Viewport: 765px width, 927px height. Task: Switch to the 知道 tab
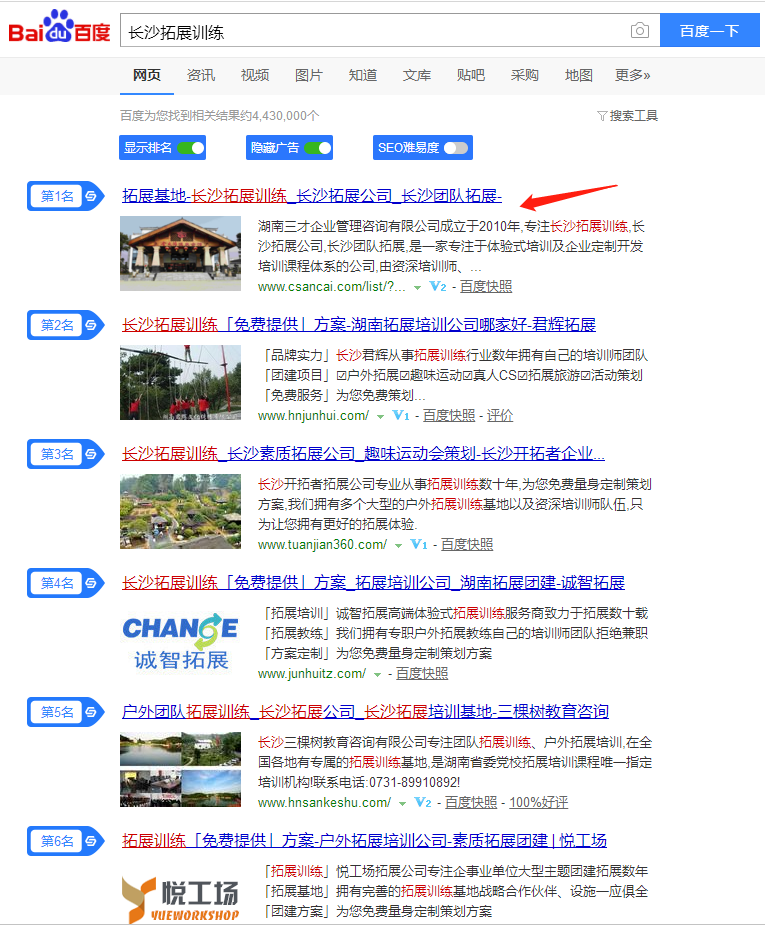[x=363, y=75]
